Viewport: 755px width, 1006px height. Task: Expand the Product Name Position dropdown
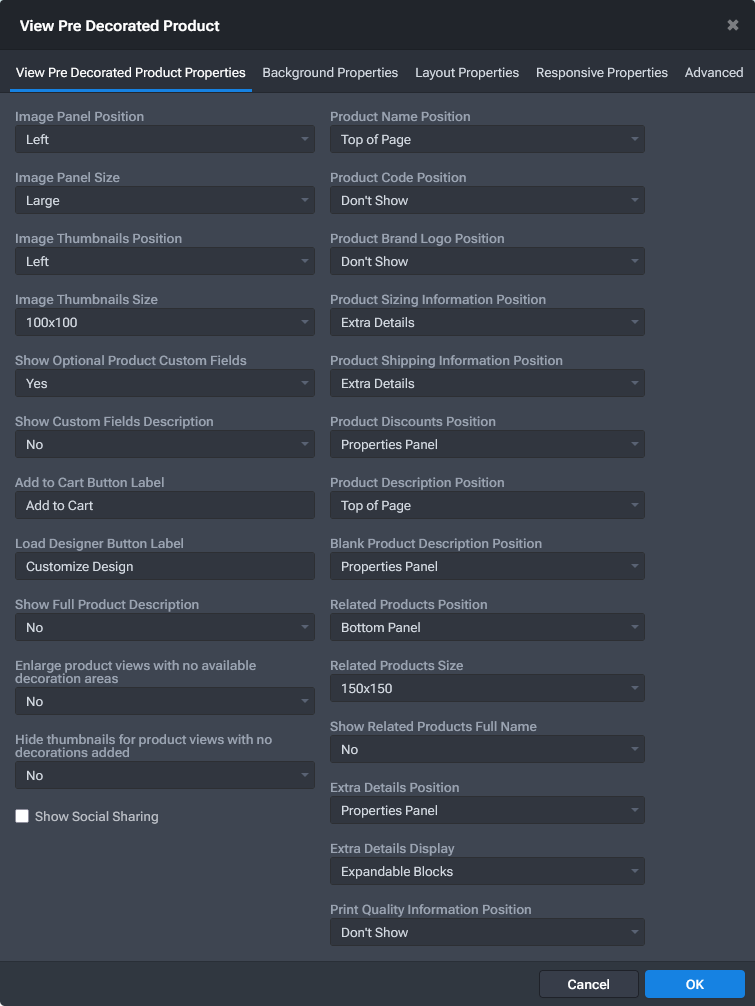pos(487,139)
